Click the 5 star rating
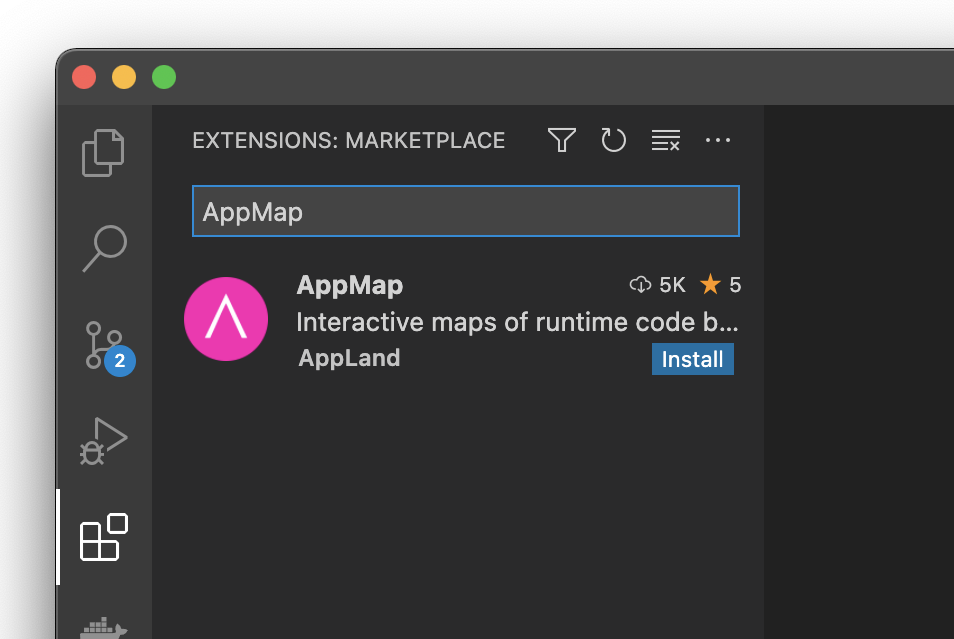Image resolution: width=954 pixels, height=639 pixels. (720, 285)
